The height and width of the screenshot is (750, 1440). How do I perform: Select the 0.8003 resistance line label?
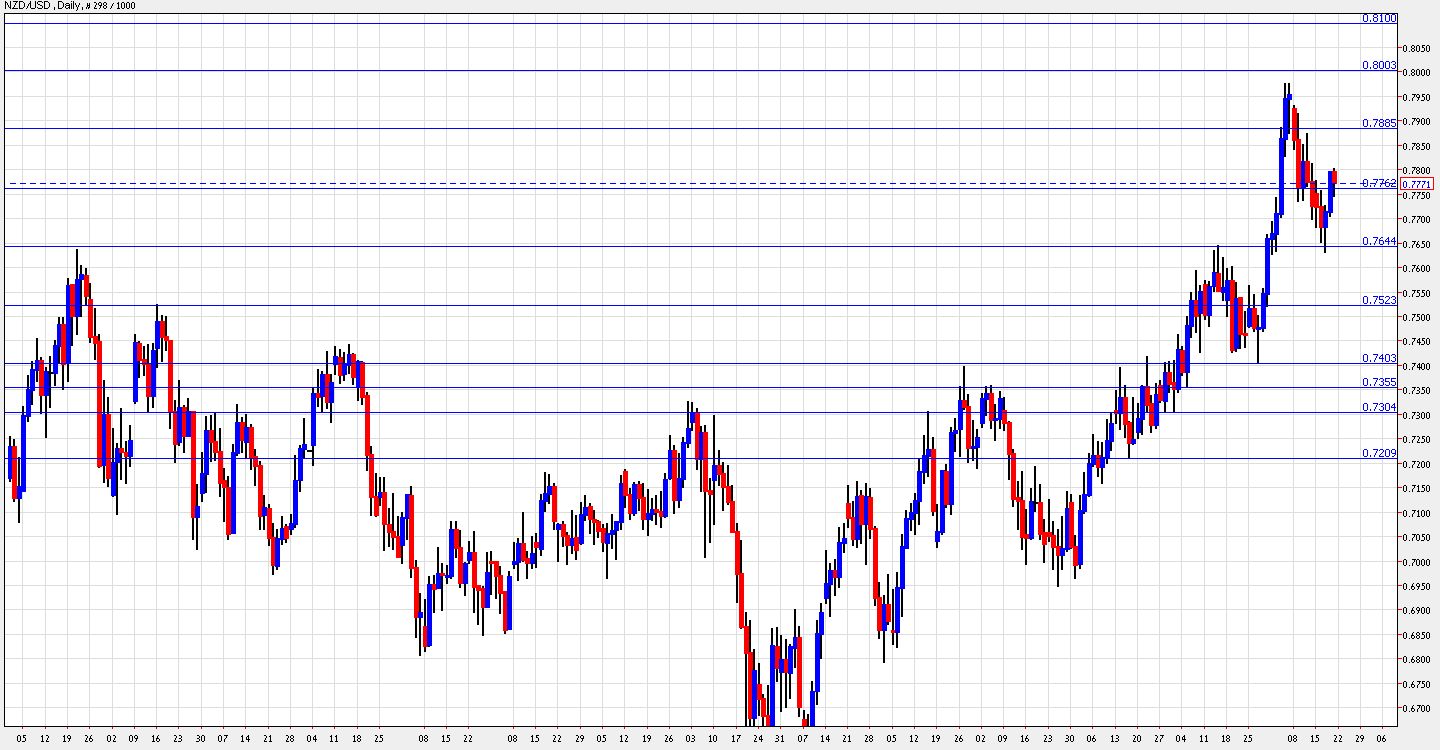click(x=1379, y=65)
